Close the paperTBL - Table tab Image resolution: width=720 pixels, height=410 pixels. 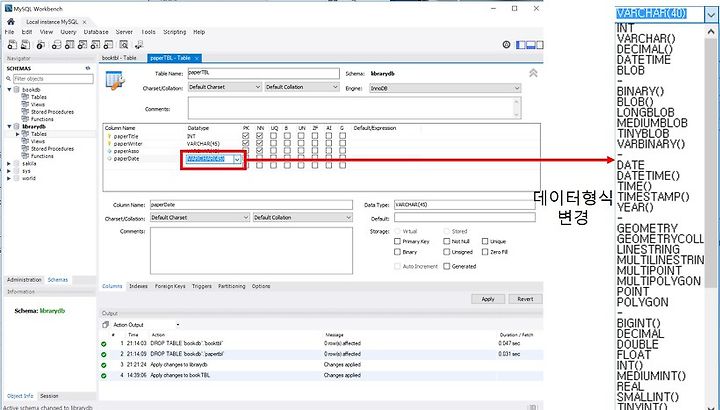[197, 58]
